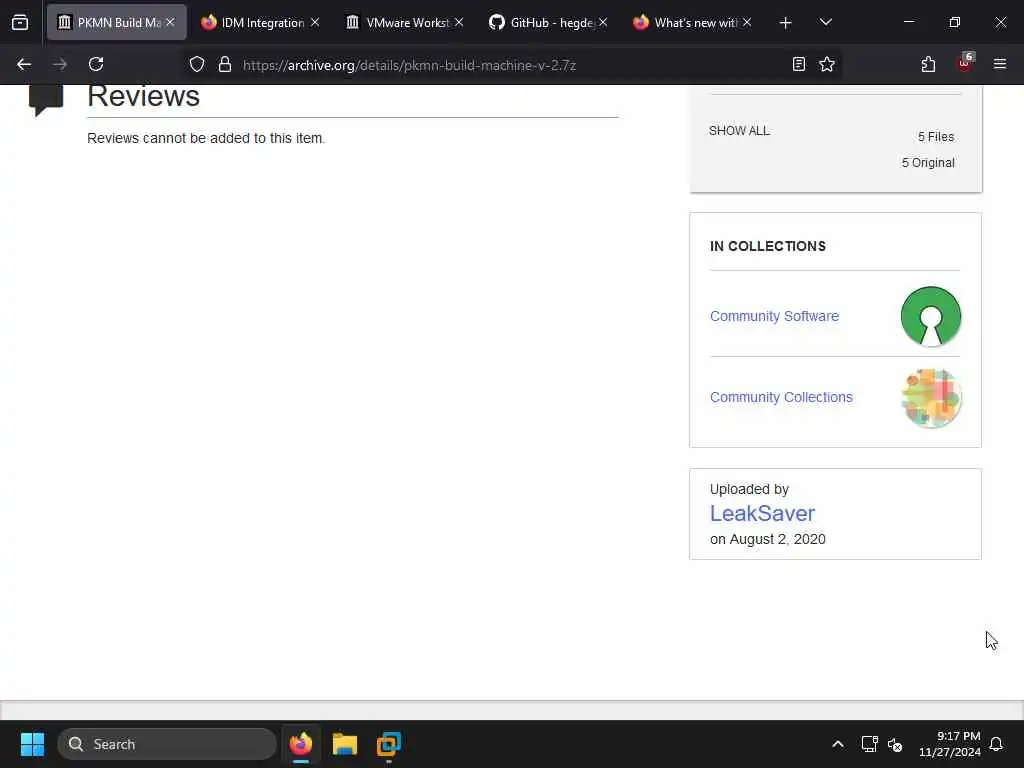
Task: Open the 5 Original link
Action: (x=928, y=163)
